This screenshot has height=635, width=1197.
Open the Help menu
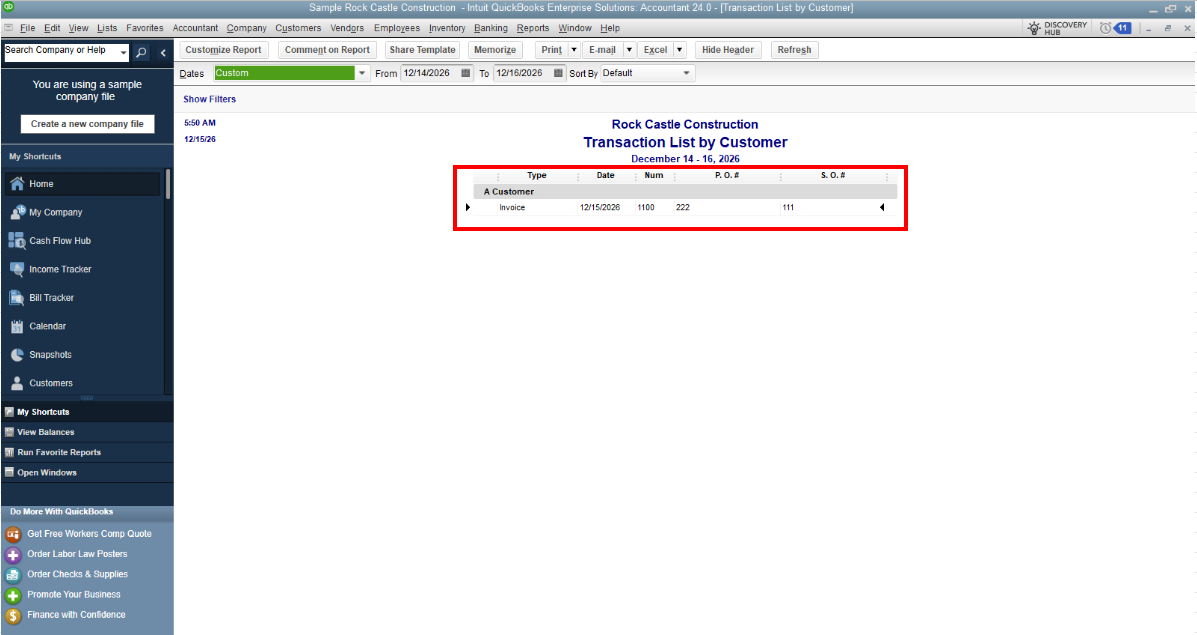coord(610,28)
